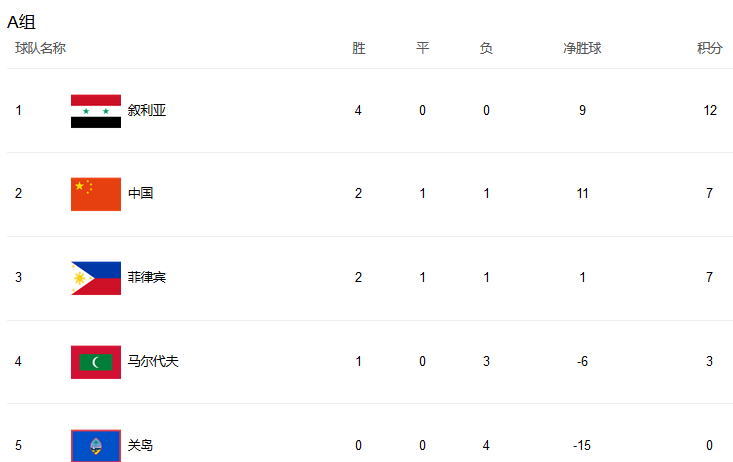Open the 叙利亚 team link

click(146, 111)
